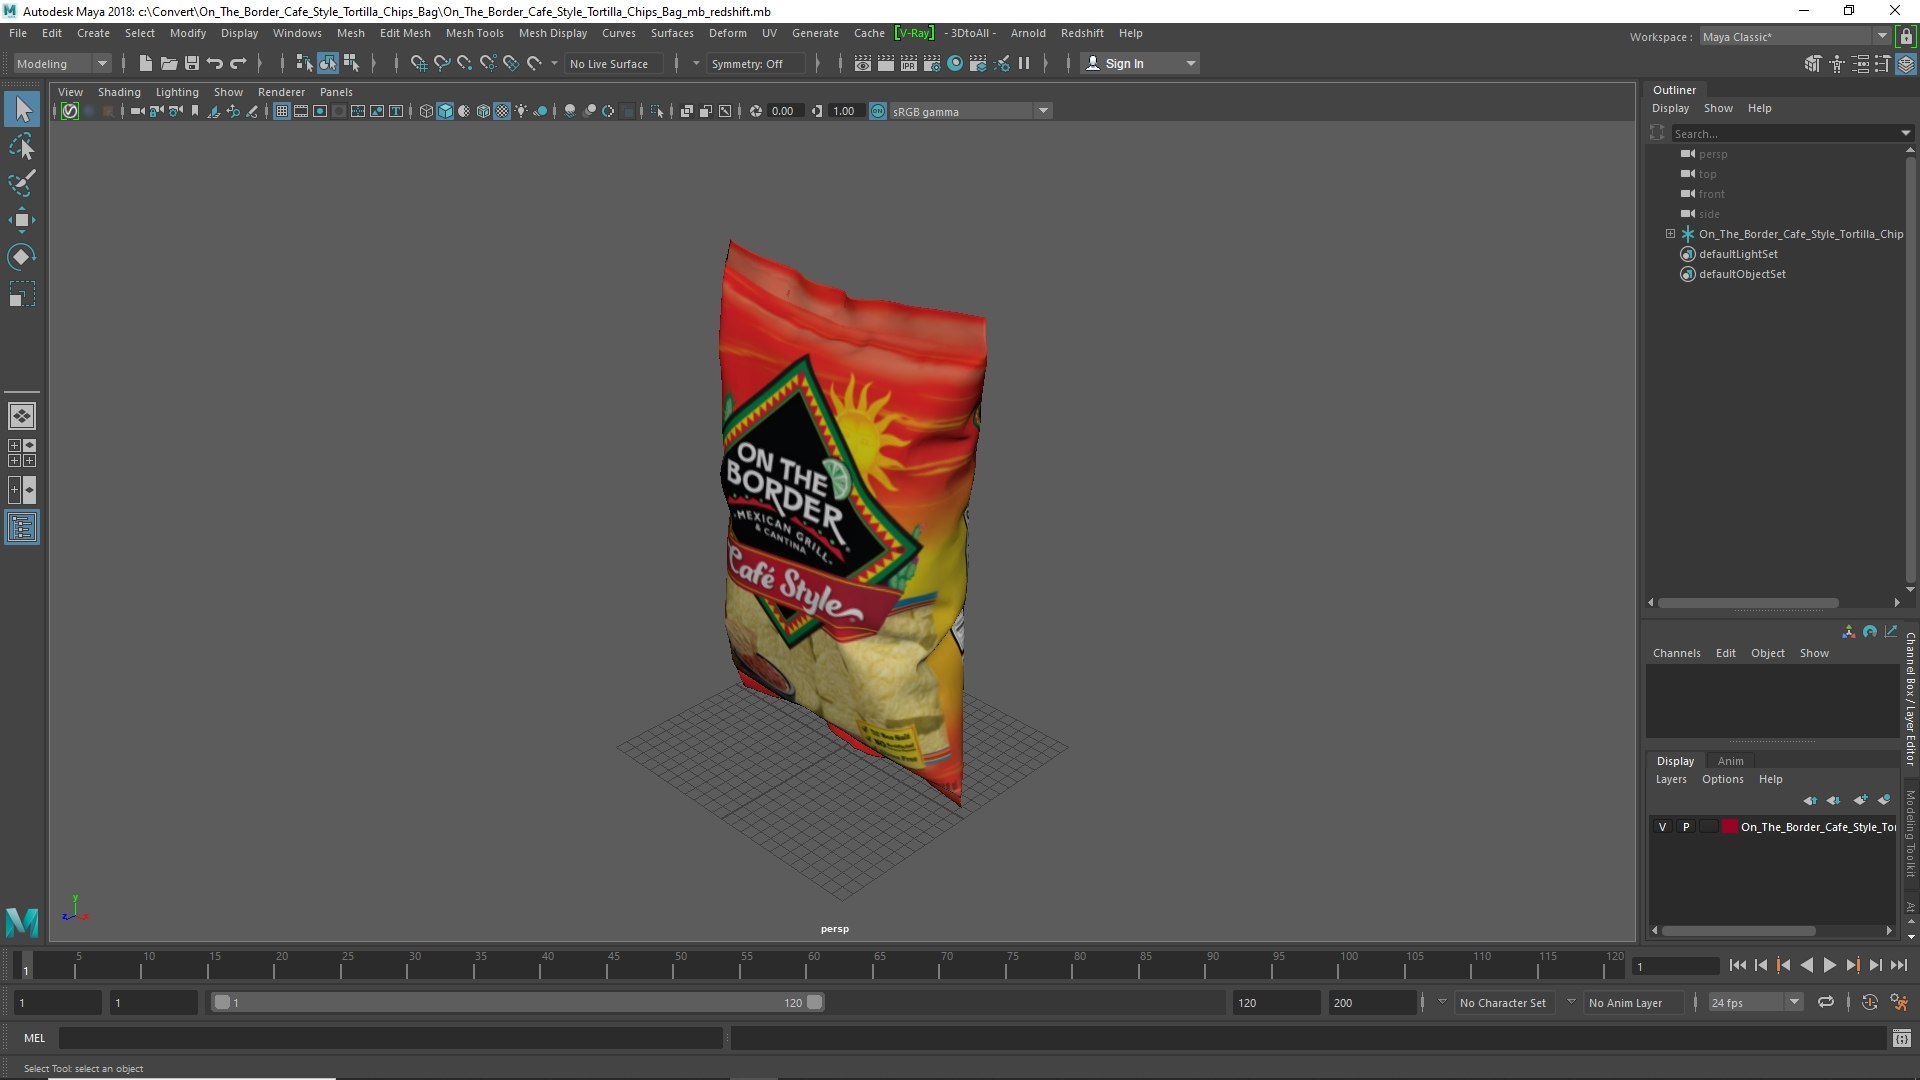Image resolution: width=1920 pixels, height=1080 pixels.
Task: Pause Viewport 2.0 display
Action: (x=1024, y=63)
